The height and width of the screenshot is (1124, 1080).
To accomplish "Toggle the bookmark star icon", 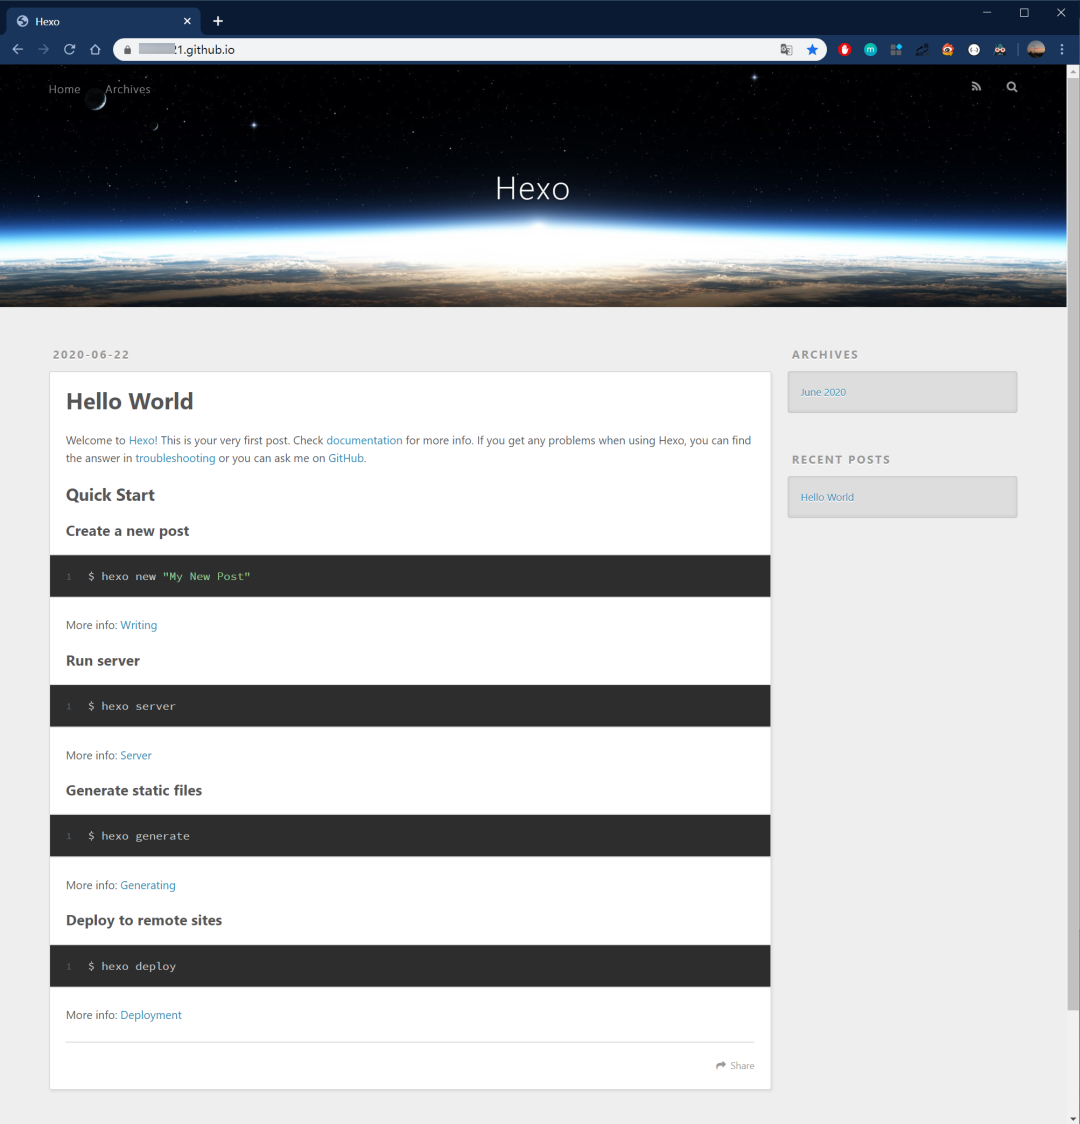I will [x=812, y=49].
